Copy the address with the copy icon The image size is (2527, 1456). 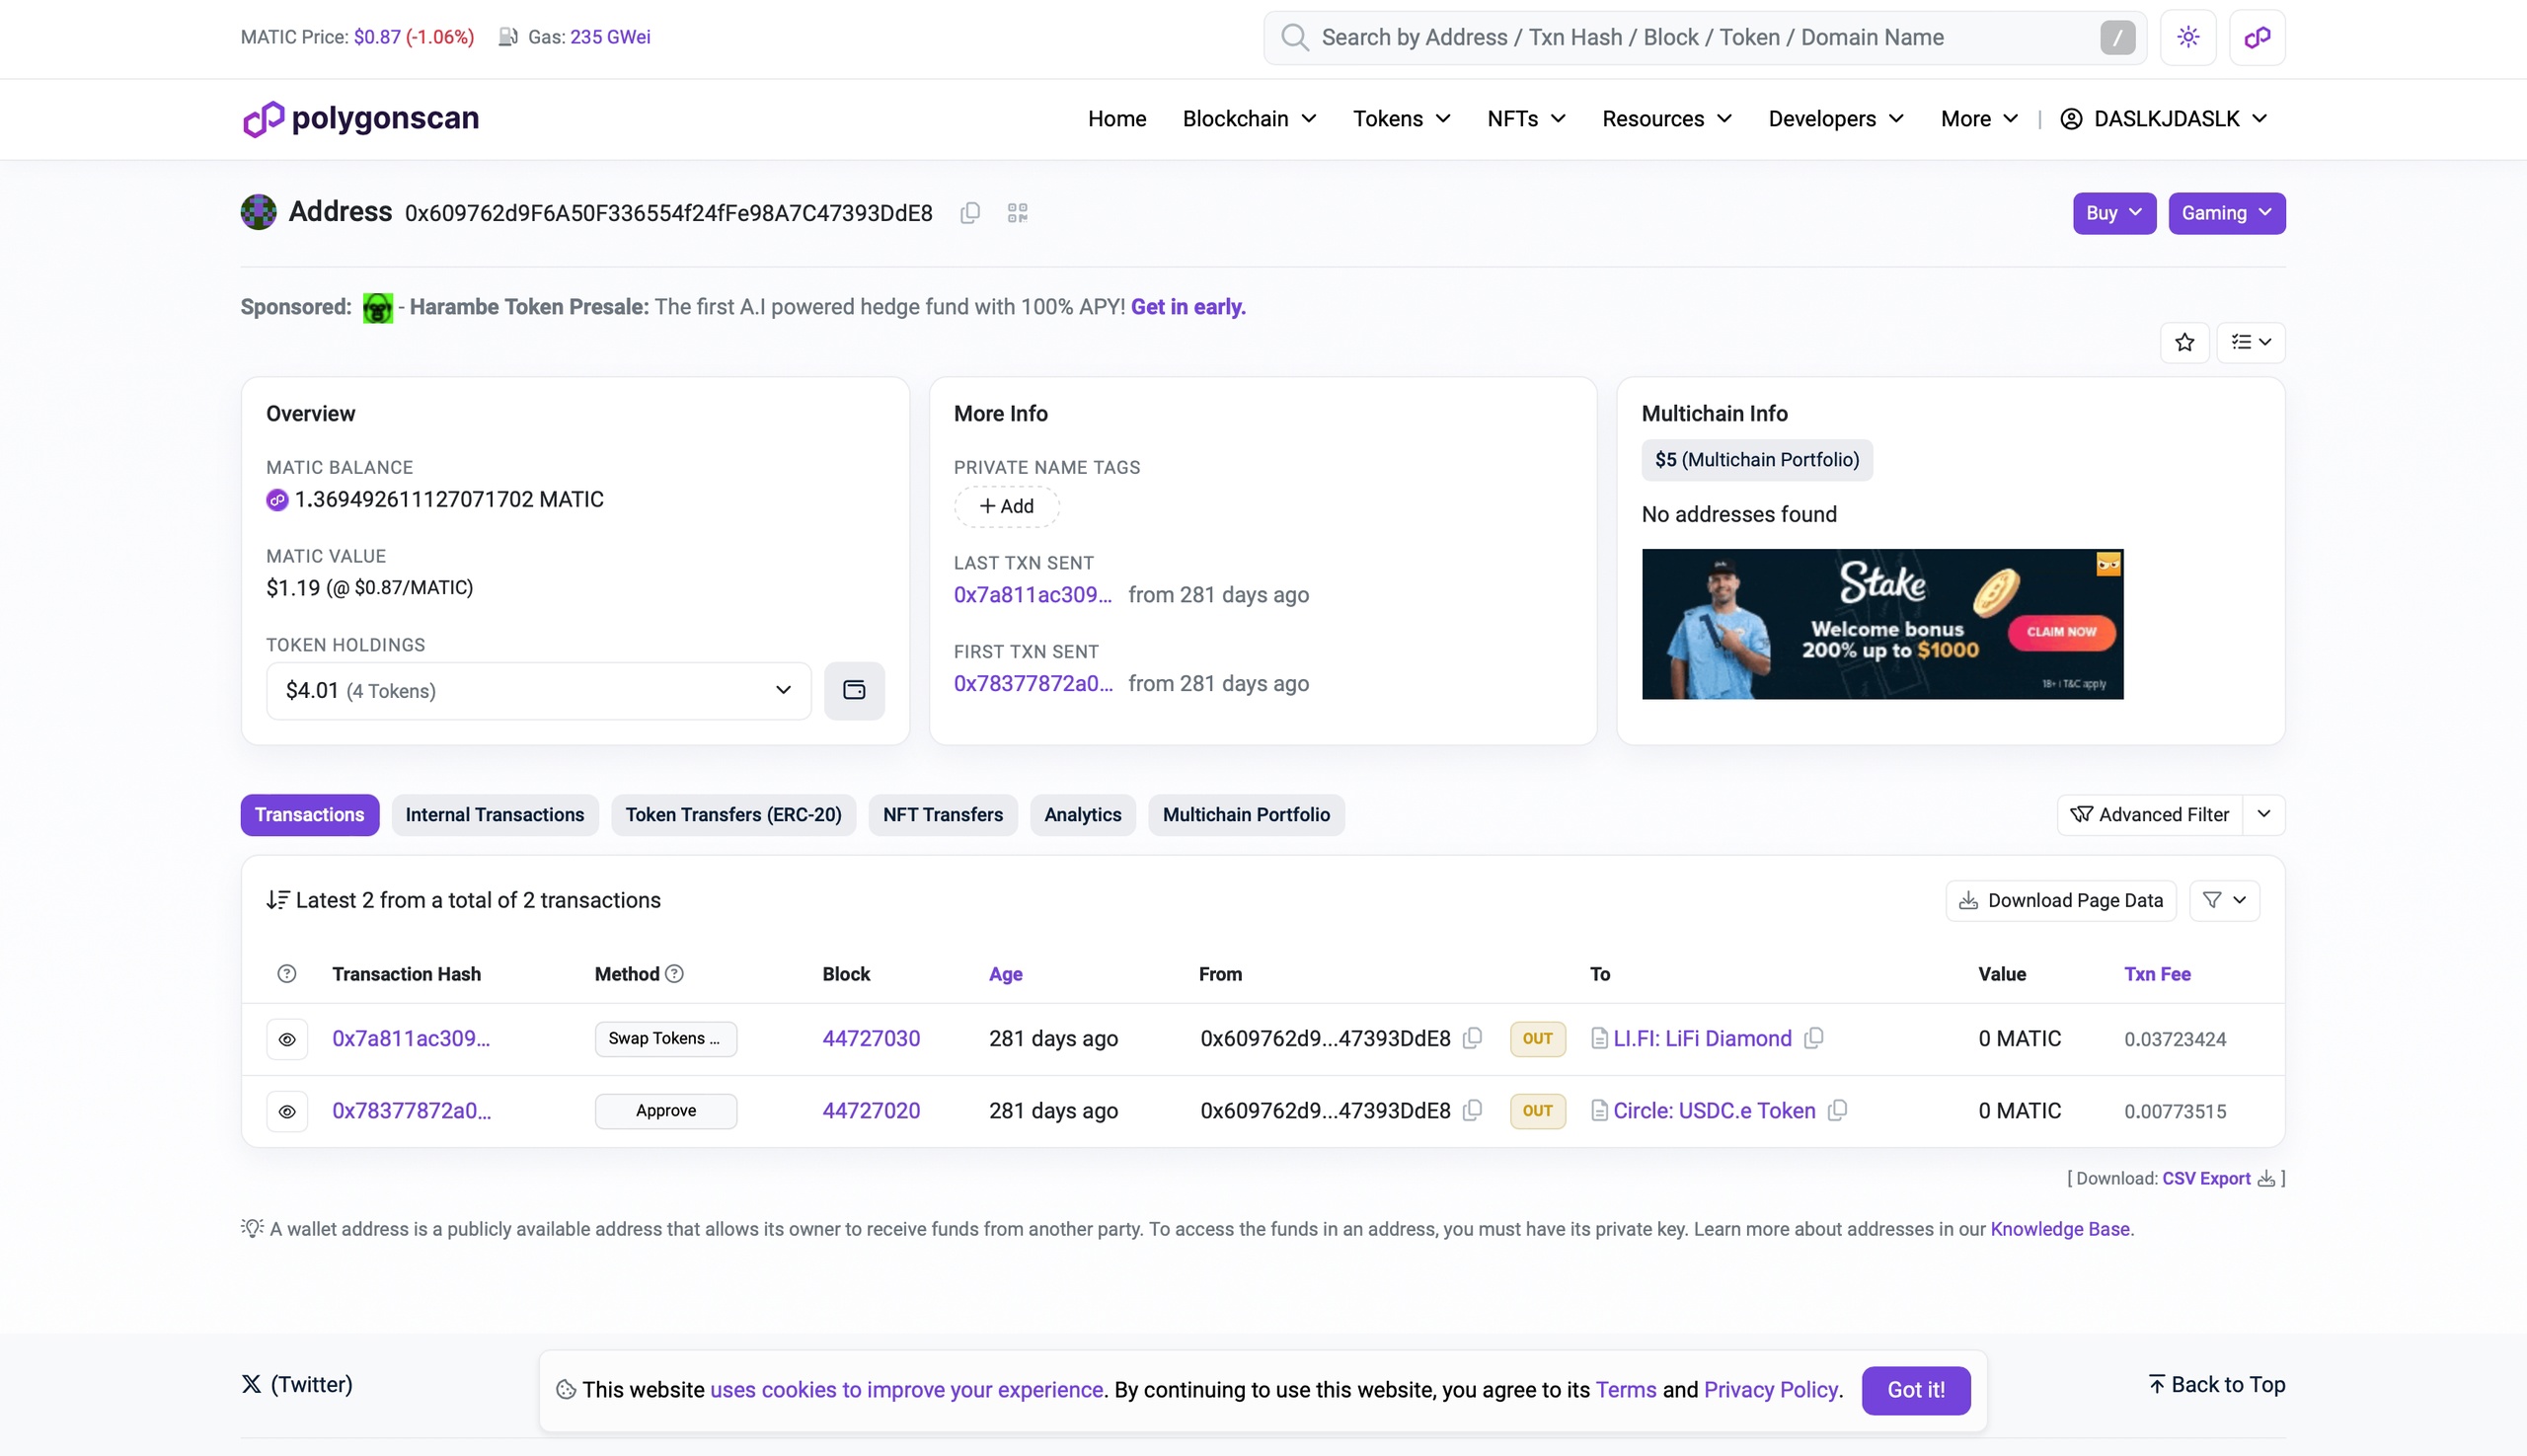point(969,213)
